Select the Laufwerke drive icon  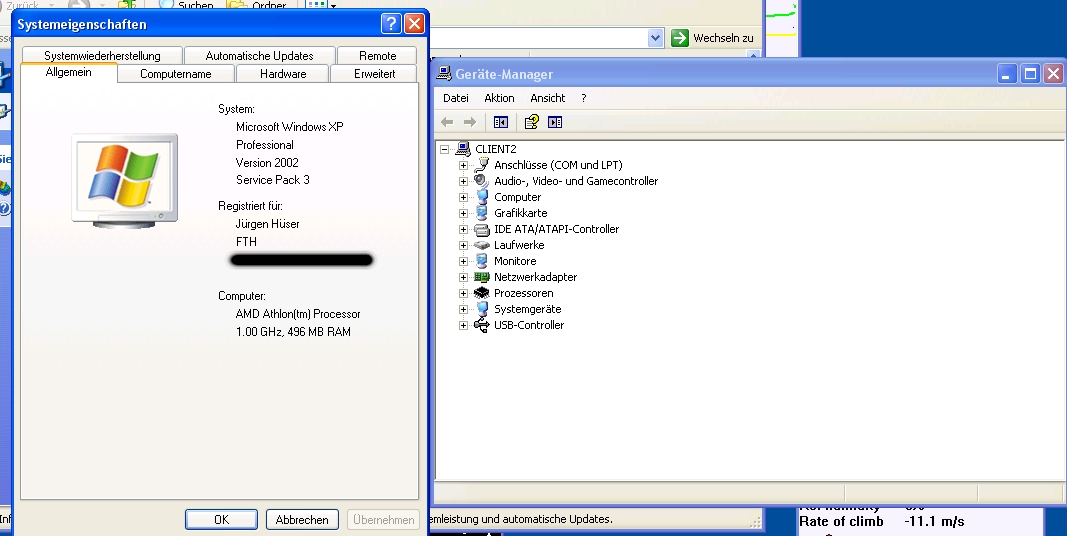point(482,245)
